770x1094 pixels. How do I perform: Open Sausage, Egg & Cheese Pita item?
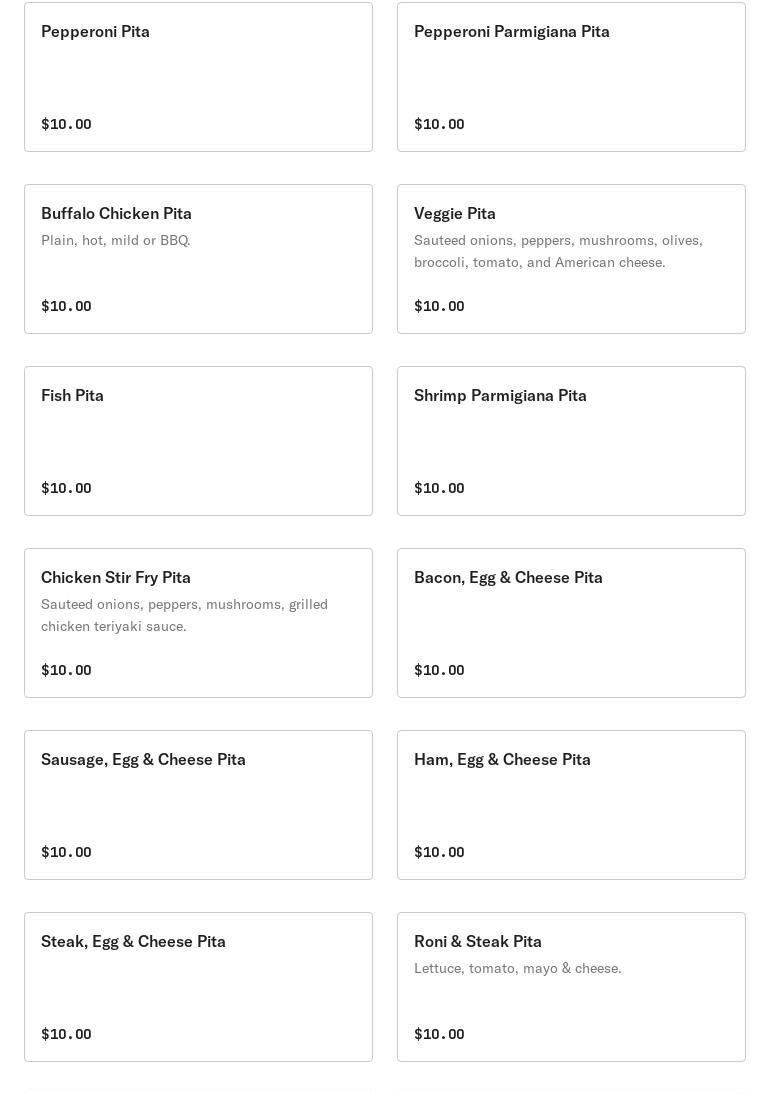(x=198, y=805)
